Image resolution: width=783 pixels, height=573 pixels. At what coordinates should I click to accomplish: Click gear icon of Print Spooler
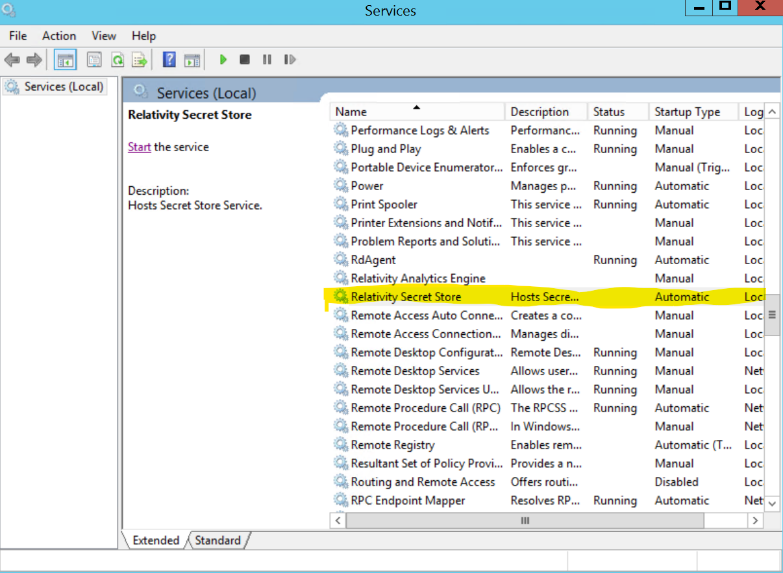(341, 204)
